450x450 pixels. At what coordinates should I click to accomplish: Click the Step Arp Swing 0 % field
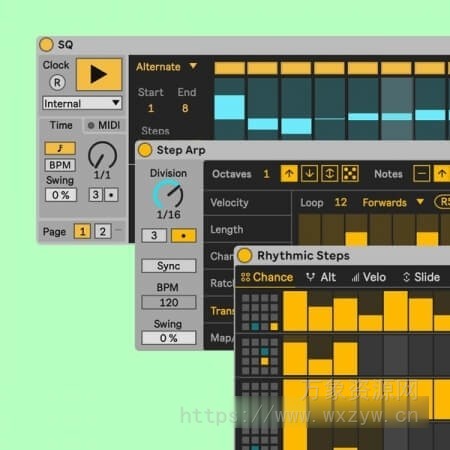pyautogui.click(x=169, y=338)
